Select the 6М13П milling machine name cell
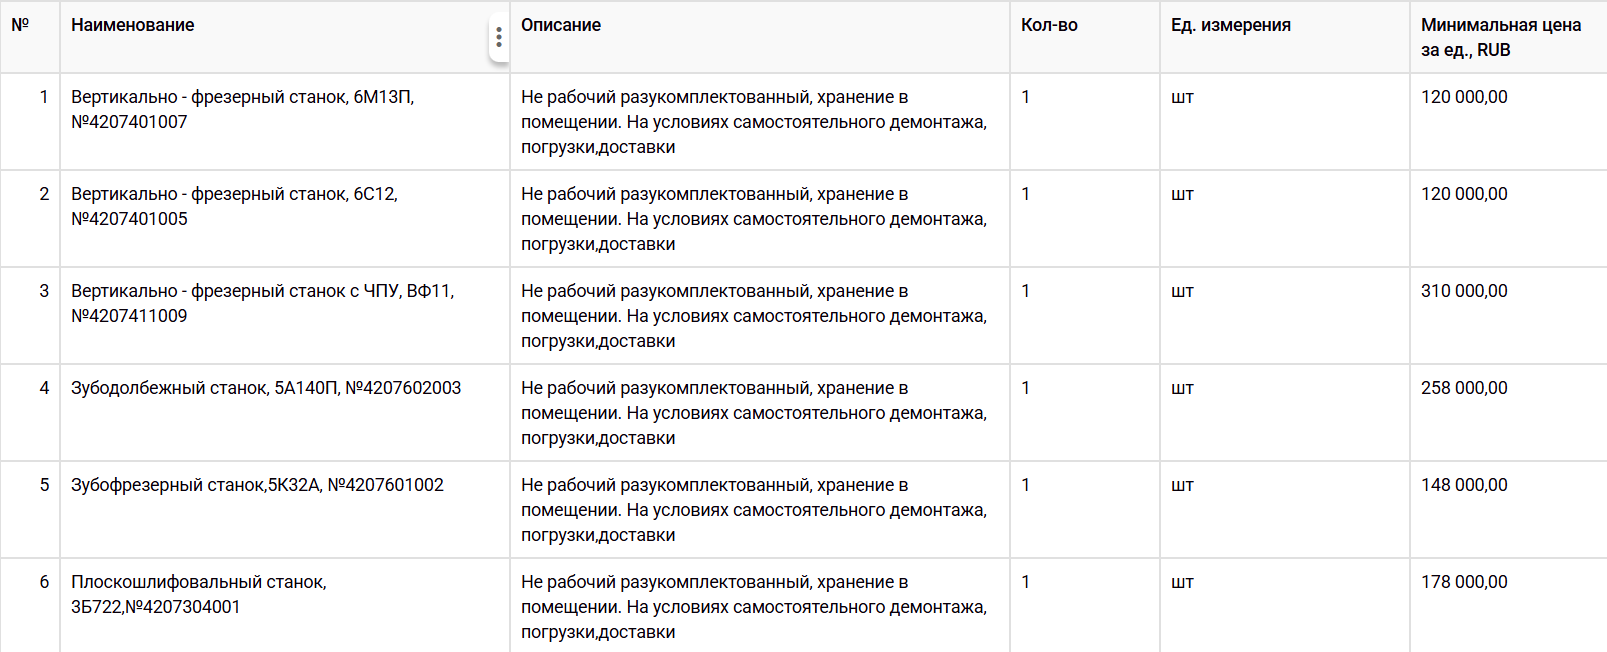This screenshot has height=652, width=1607. tap(242, 110)
